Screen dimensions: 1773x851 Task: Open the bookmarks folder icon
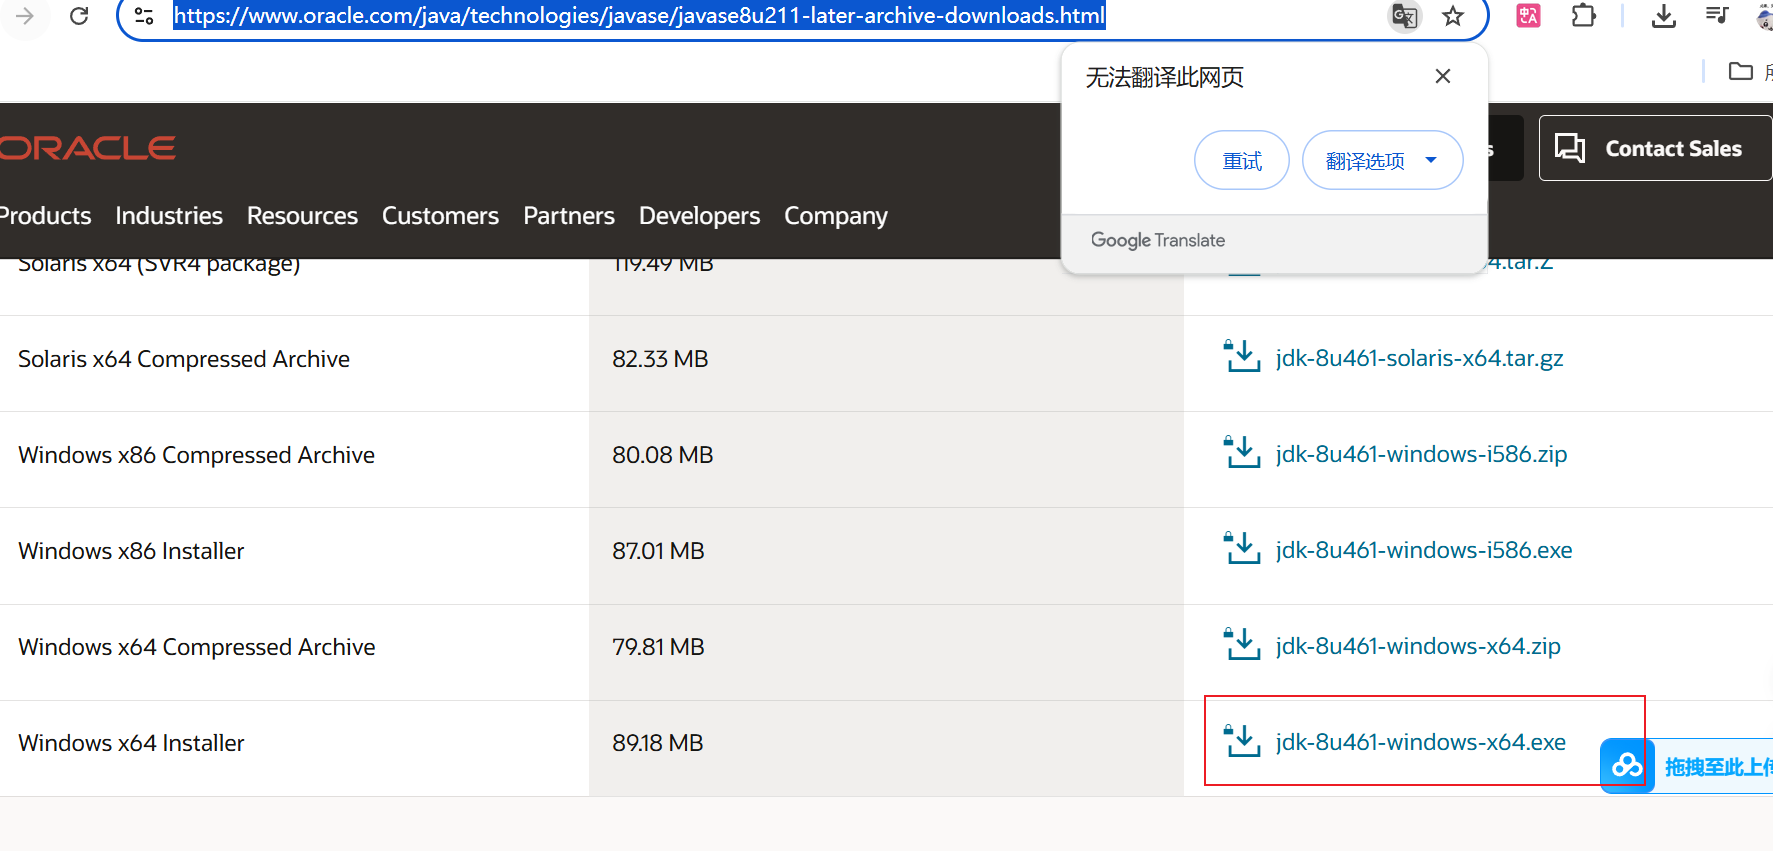pyautogui.click(x=1741, y=71)
